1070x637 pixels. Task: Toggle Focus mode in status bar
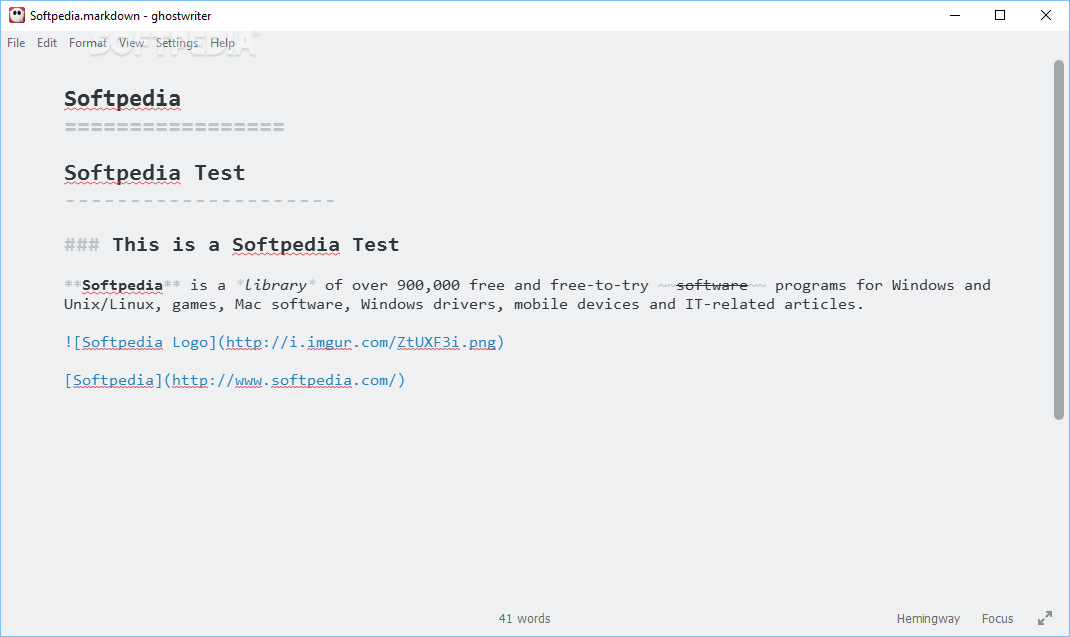[997, 619]
